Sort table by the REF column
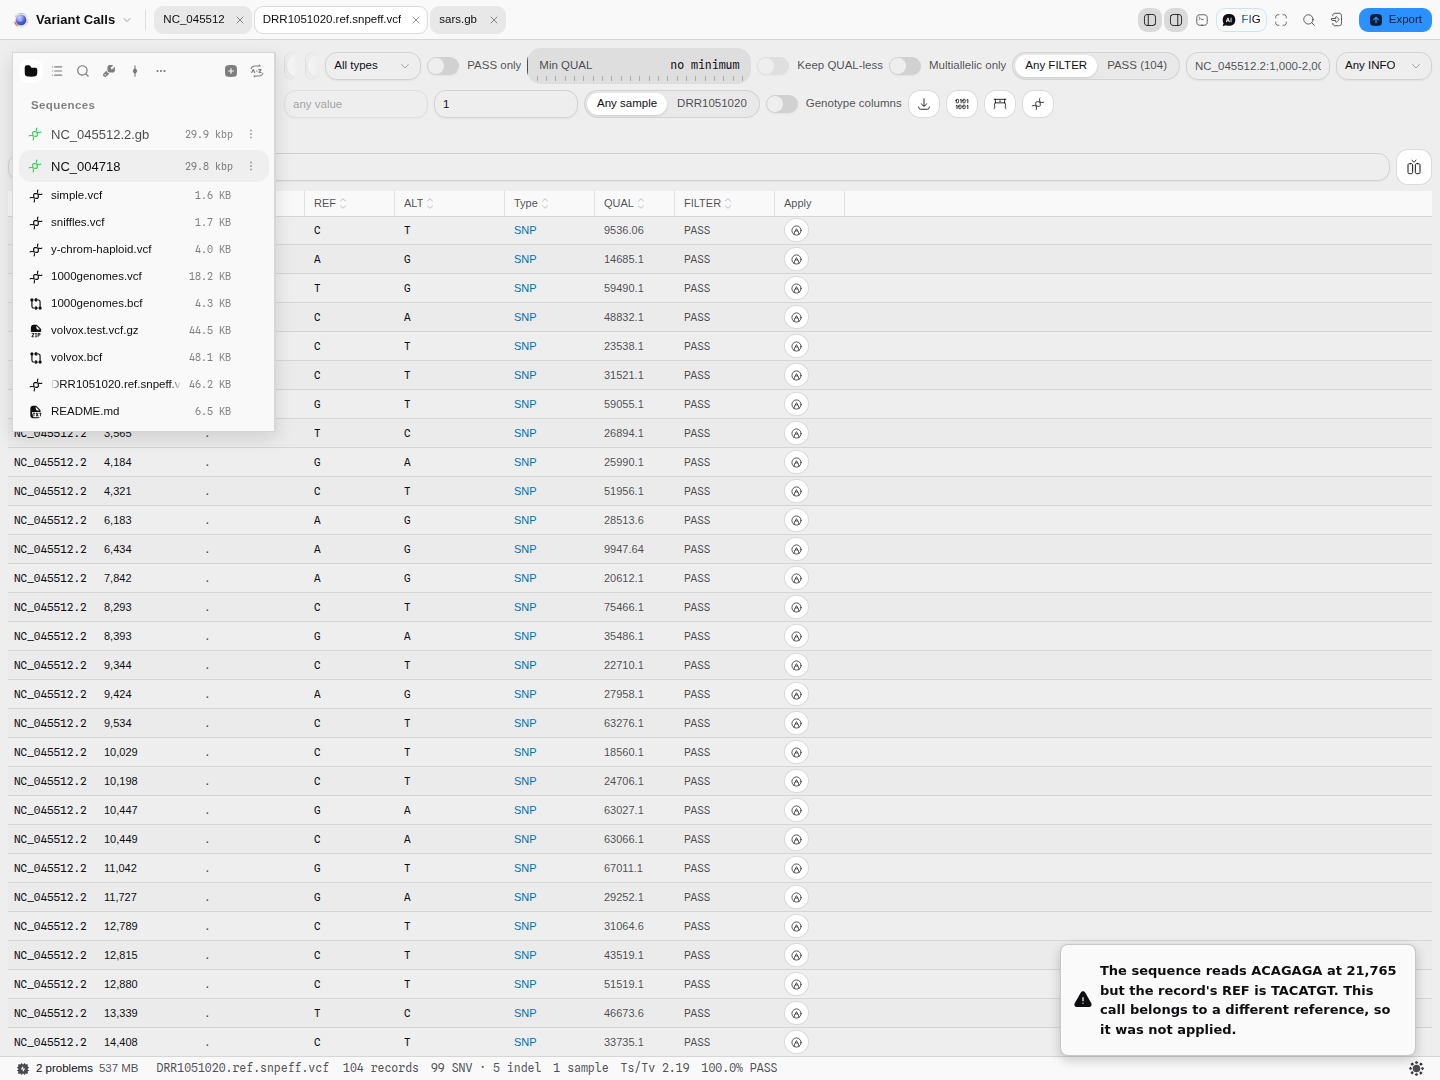 tap(330, 204)
